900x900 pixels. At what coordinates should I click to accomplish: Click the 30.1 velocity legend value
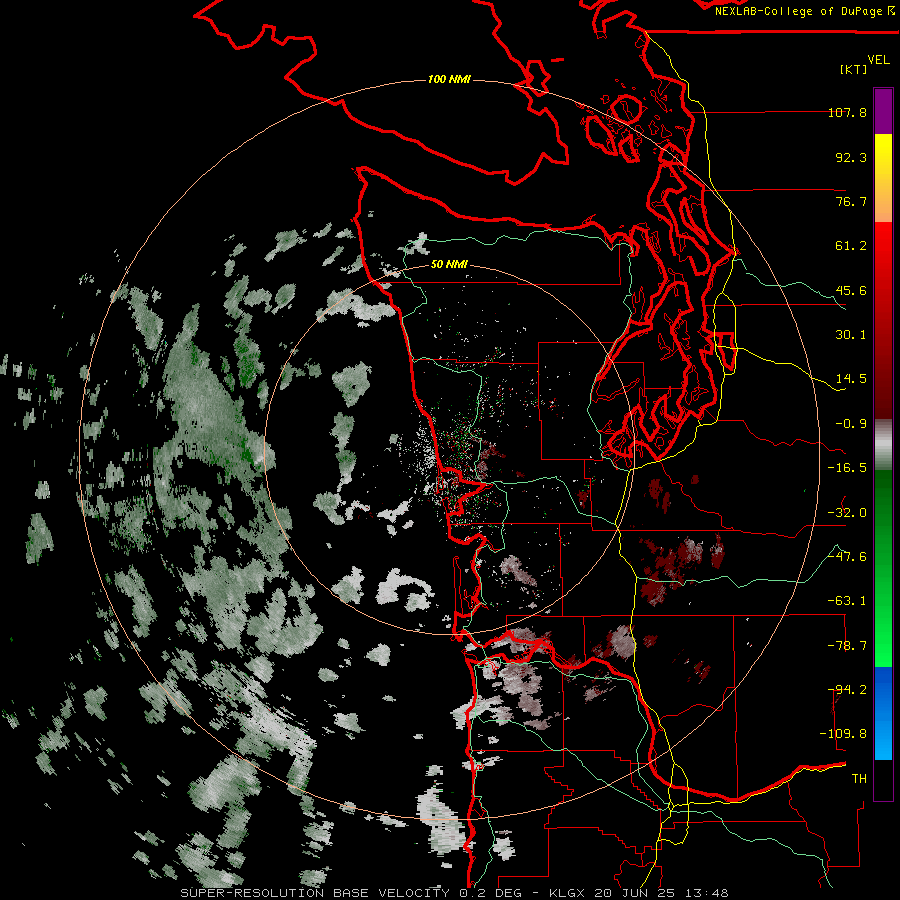click(x=851, y=335)
